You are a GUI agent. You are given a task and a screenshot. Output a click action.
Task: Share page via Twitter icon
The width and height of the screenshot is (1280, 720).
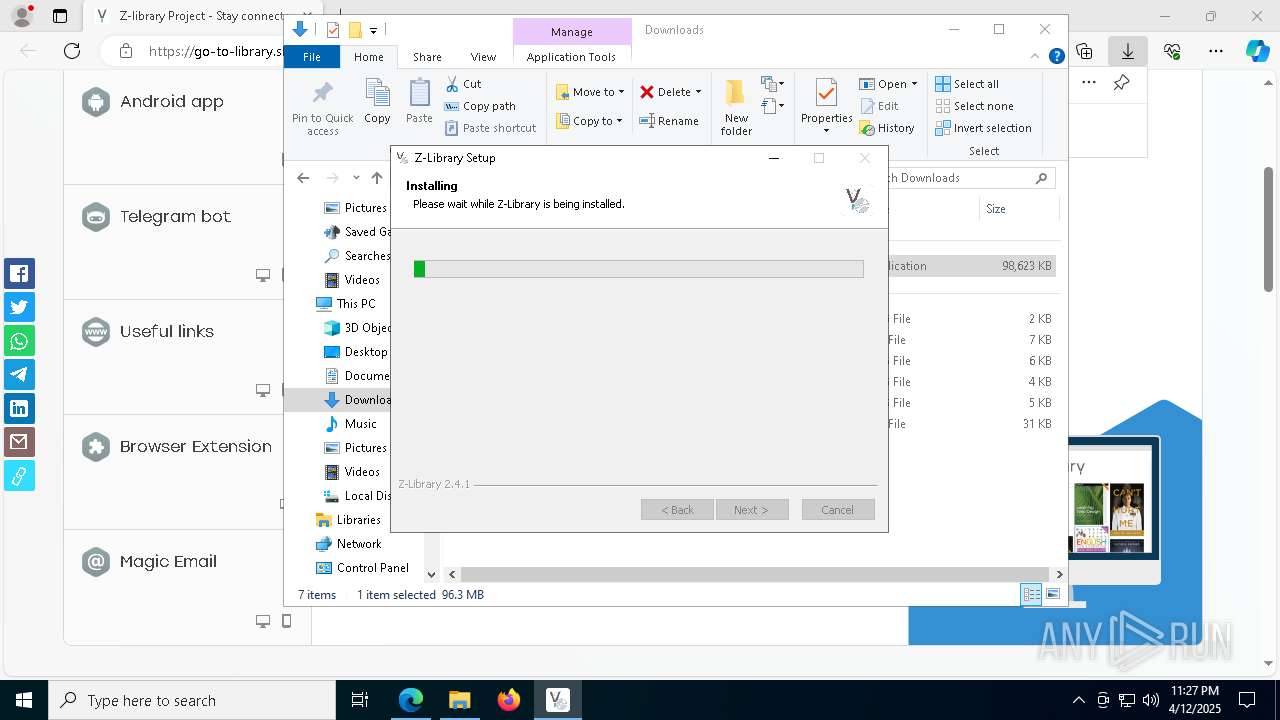coord(19,307)
